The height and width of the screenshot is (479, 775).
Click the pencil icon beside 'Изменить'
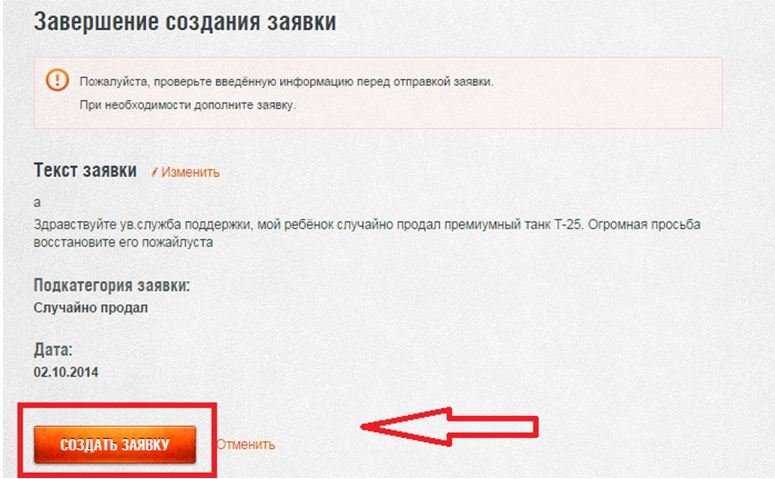pos(154,172)
